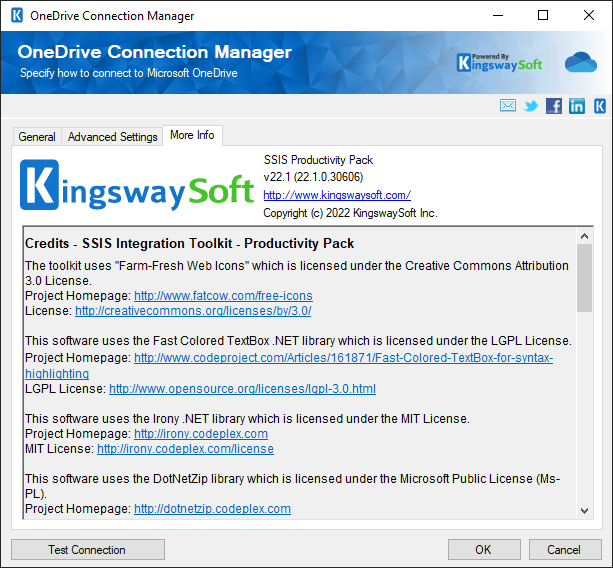Open the creativecommons.org license link
The height and width of the screenshot is (568, 613).
tap(193, 311)
